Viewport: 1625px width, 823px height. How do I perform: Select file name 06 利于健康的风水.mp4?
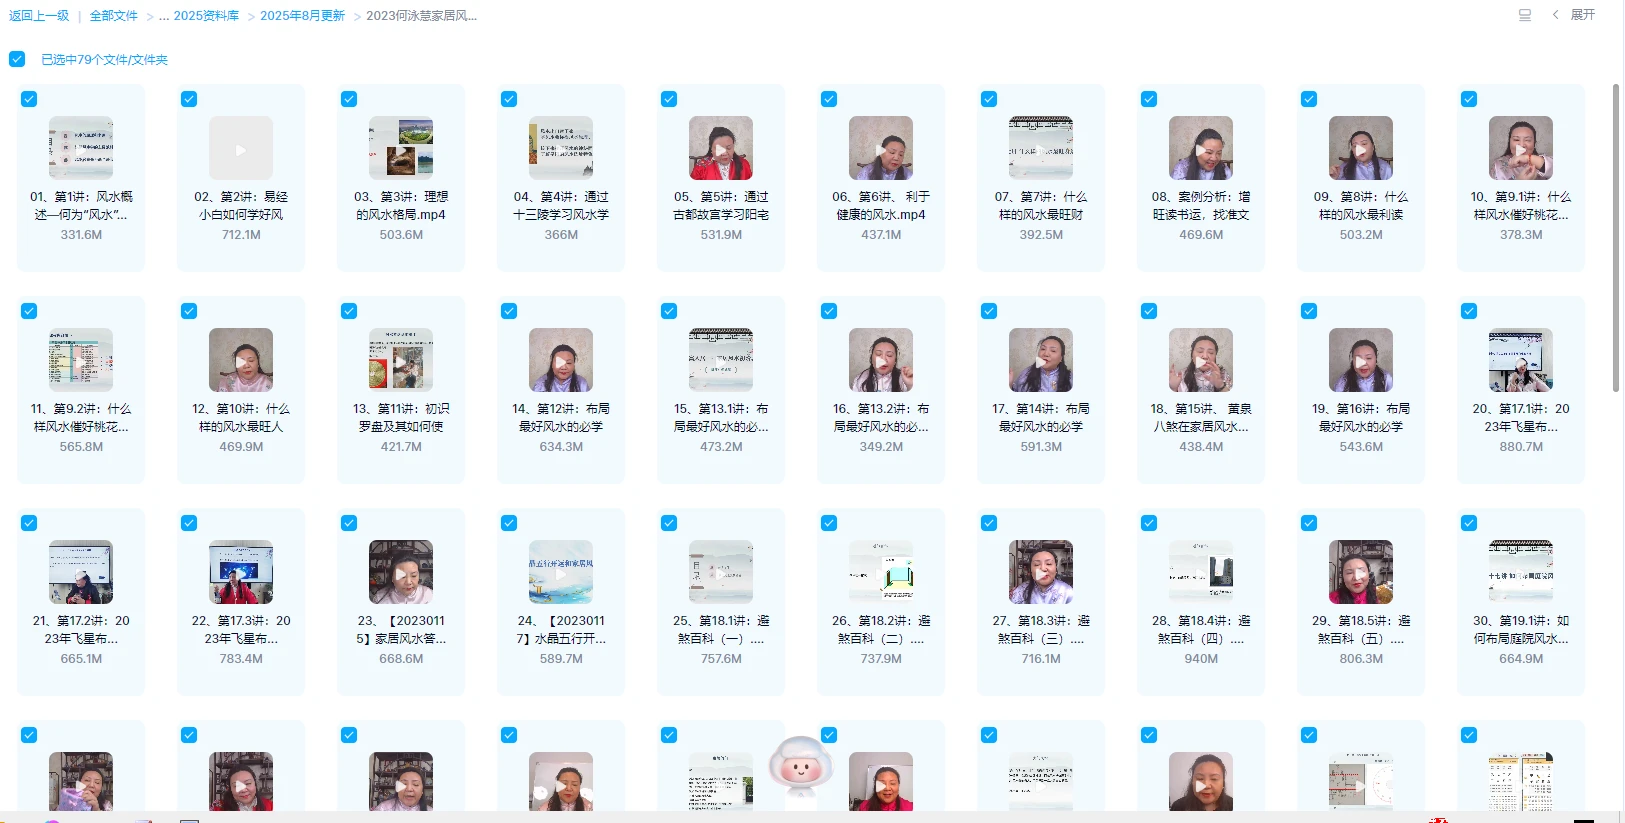point(881,206)
